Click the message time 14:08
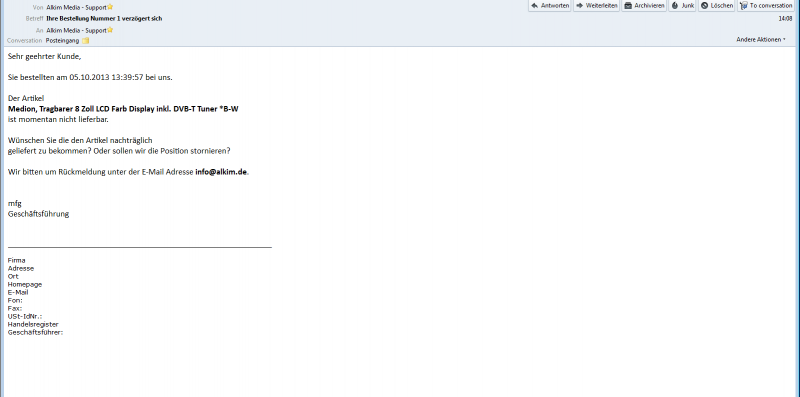Viewport: 800px width, 397px height. click(785, 18)
